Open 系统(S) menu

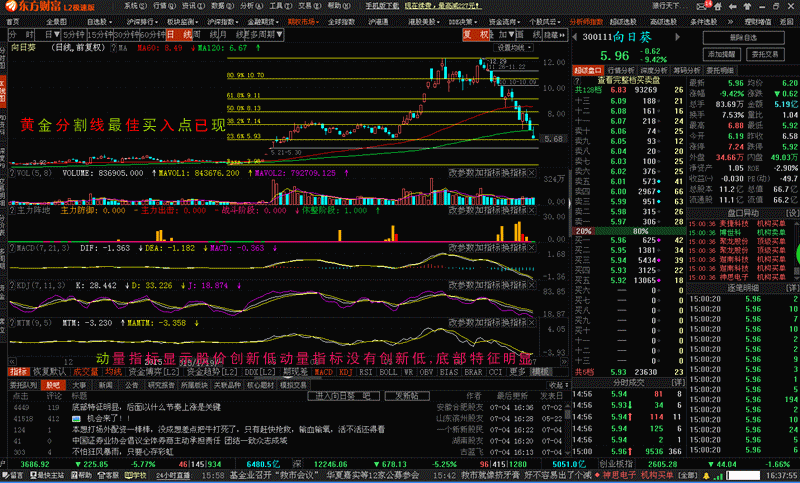coord(135,6)
